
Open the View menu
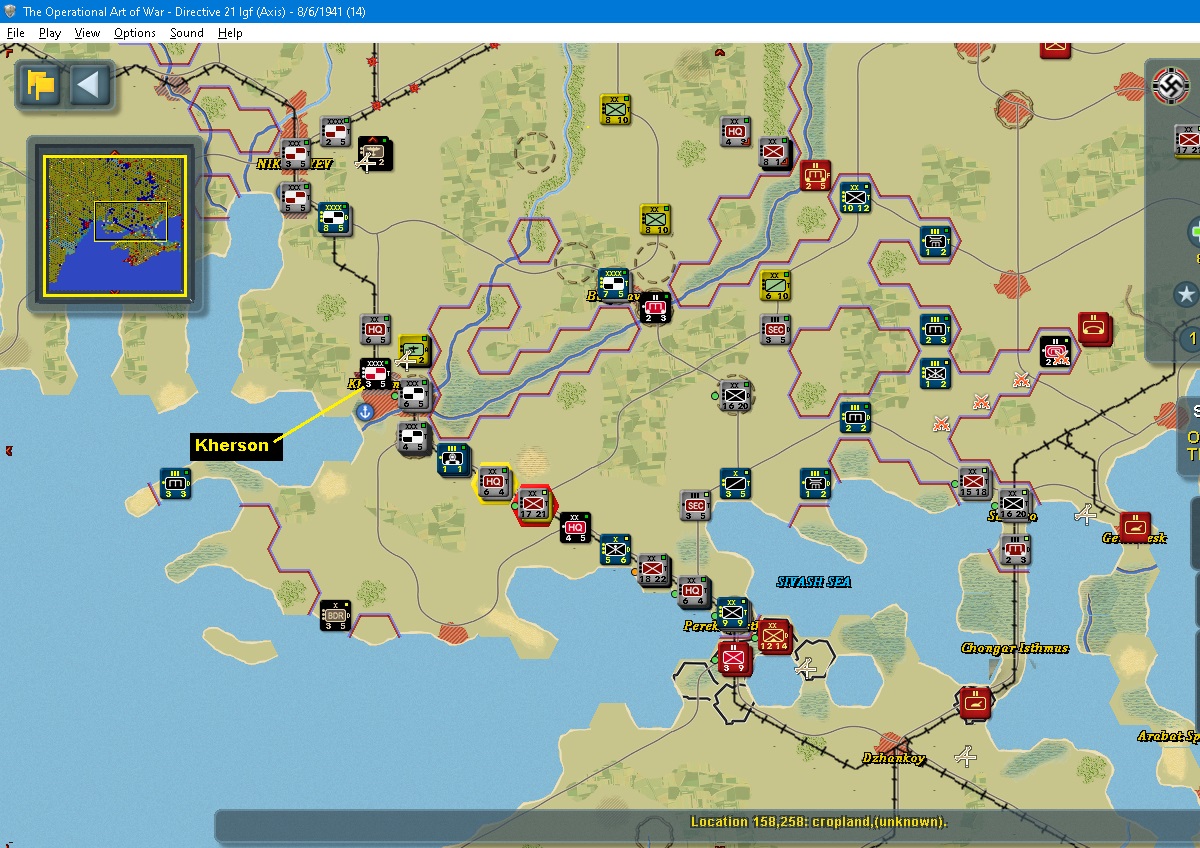88,33
